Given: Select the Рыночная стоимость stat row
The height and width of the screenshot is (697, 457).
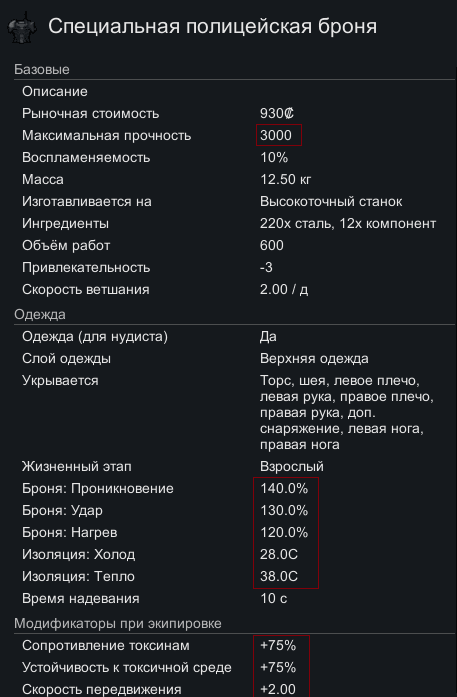Looking at the screenshot, I should click(234, 113).
